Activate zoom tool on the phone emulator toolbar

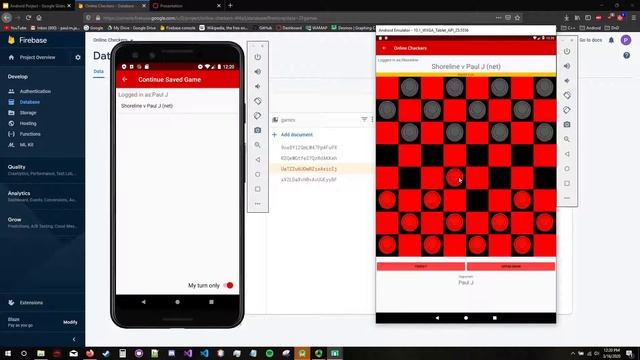258,145
